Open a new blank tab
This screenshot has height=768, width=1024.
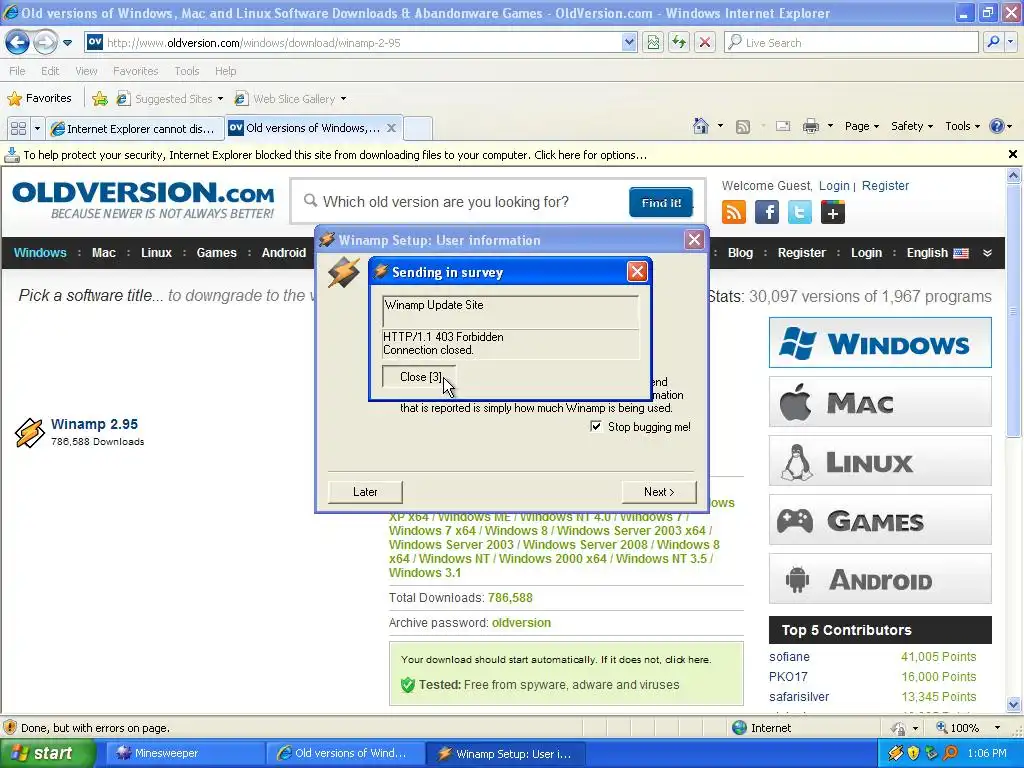418,128
